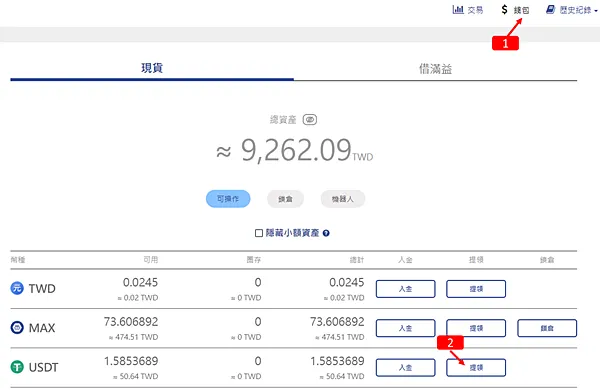Click 提領 button in MAX row
600x391 pixels.
pyautogui.click(x=476, y=328)
